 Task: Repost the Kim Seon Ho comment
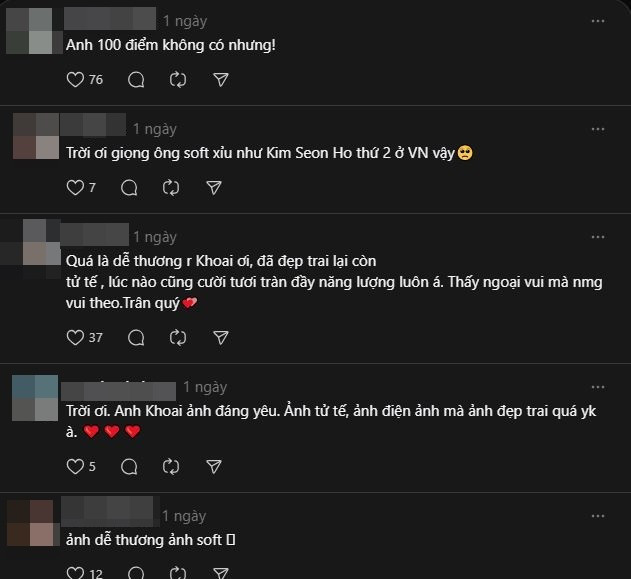pyautogui.click(x=171, y=187)
